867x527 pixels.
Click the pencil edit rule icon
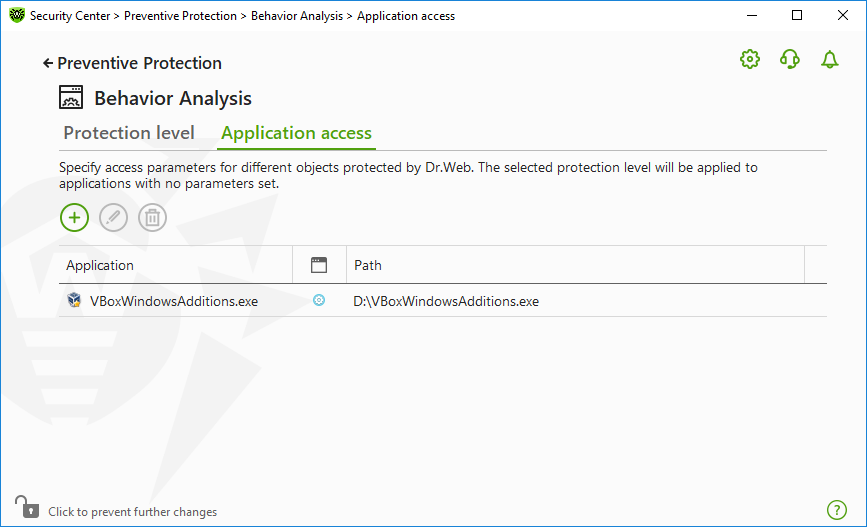pos(113,217)
